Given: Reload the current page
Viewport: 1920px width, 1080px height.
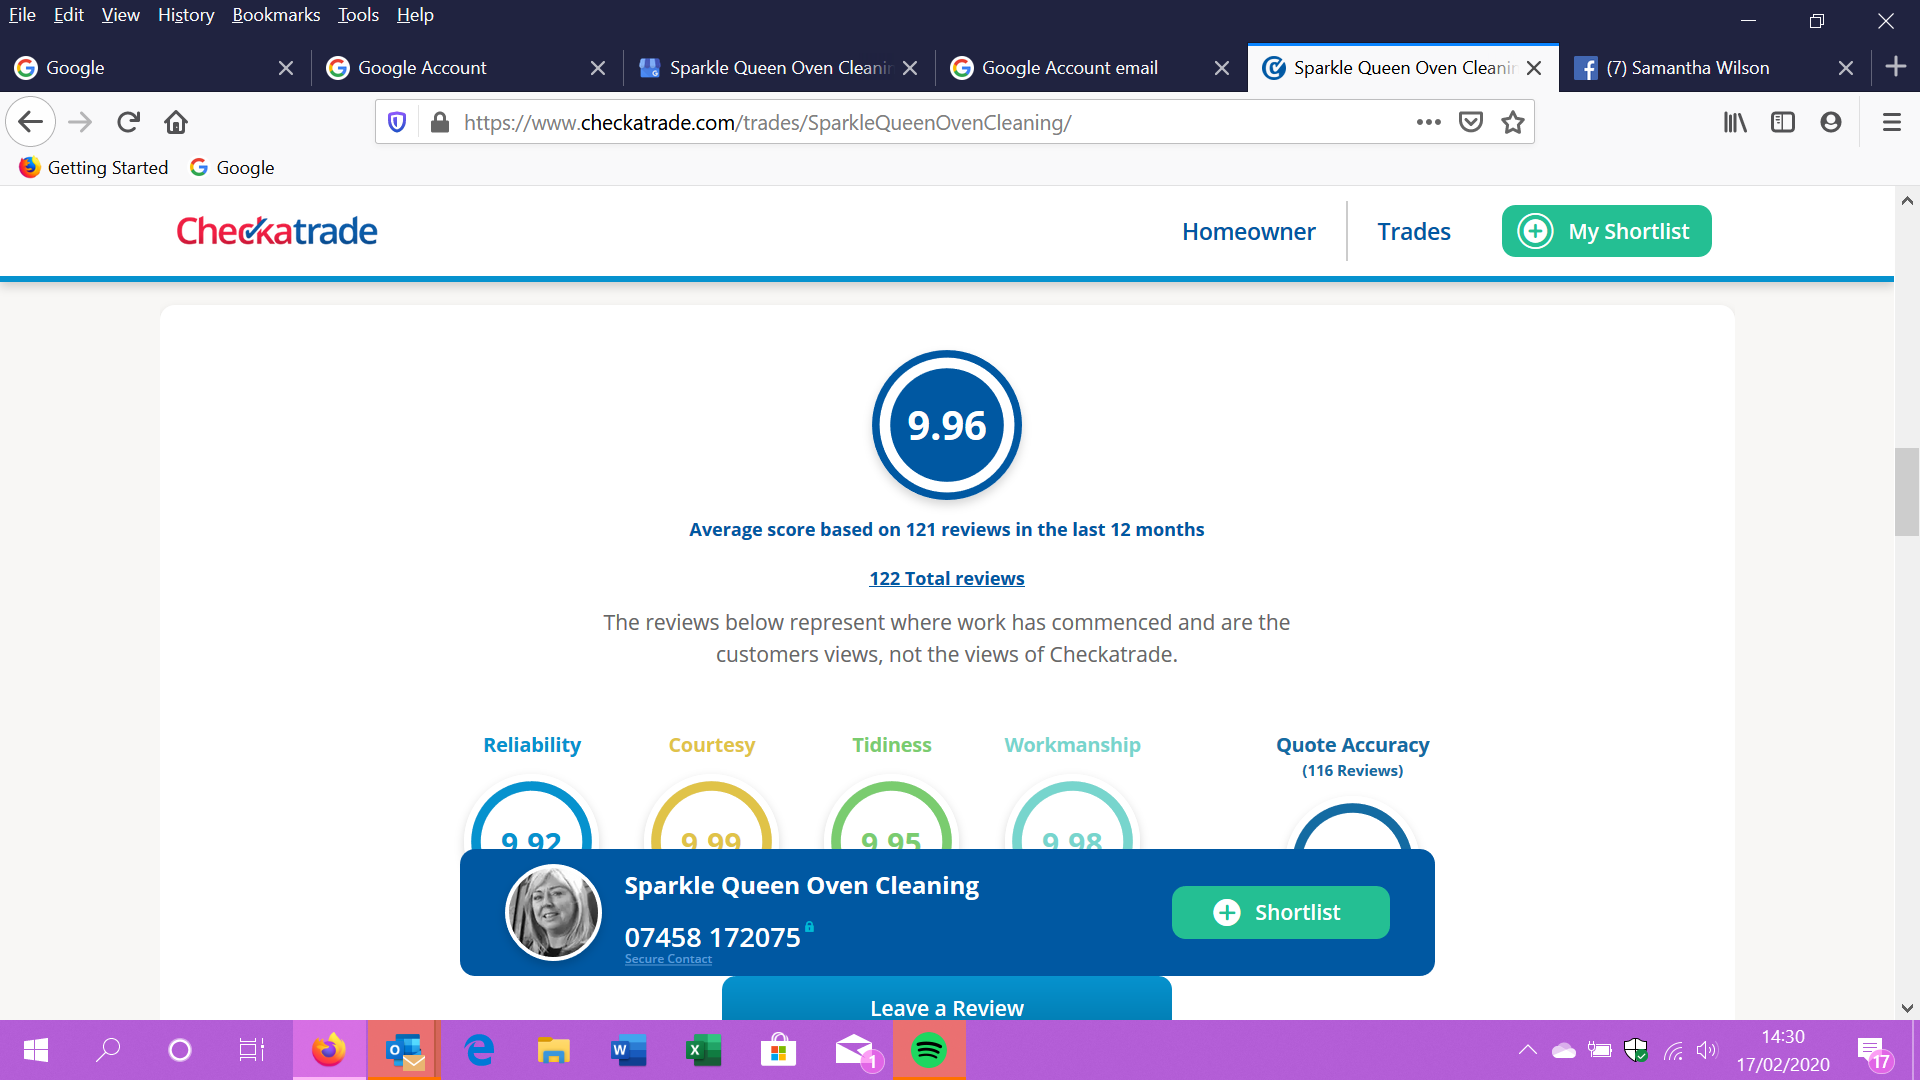Looking at the screenshot, I should [x=128, y=122].
